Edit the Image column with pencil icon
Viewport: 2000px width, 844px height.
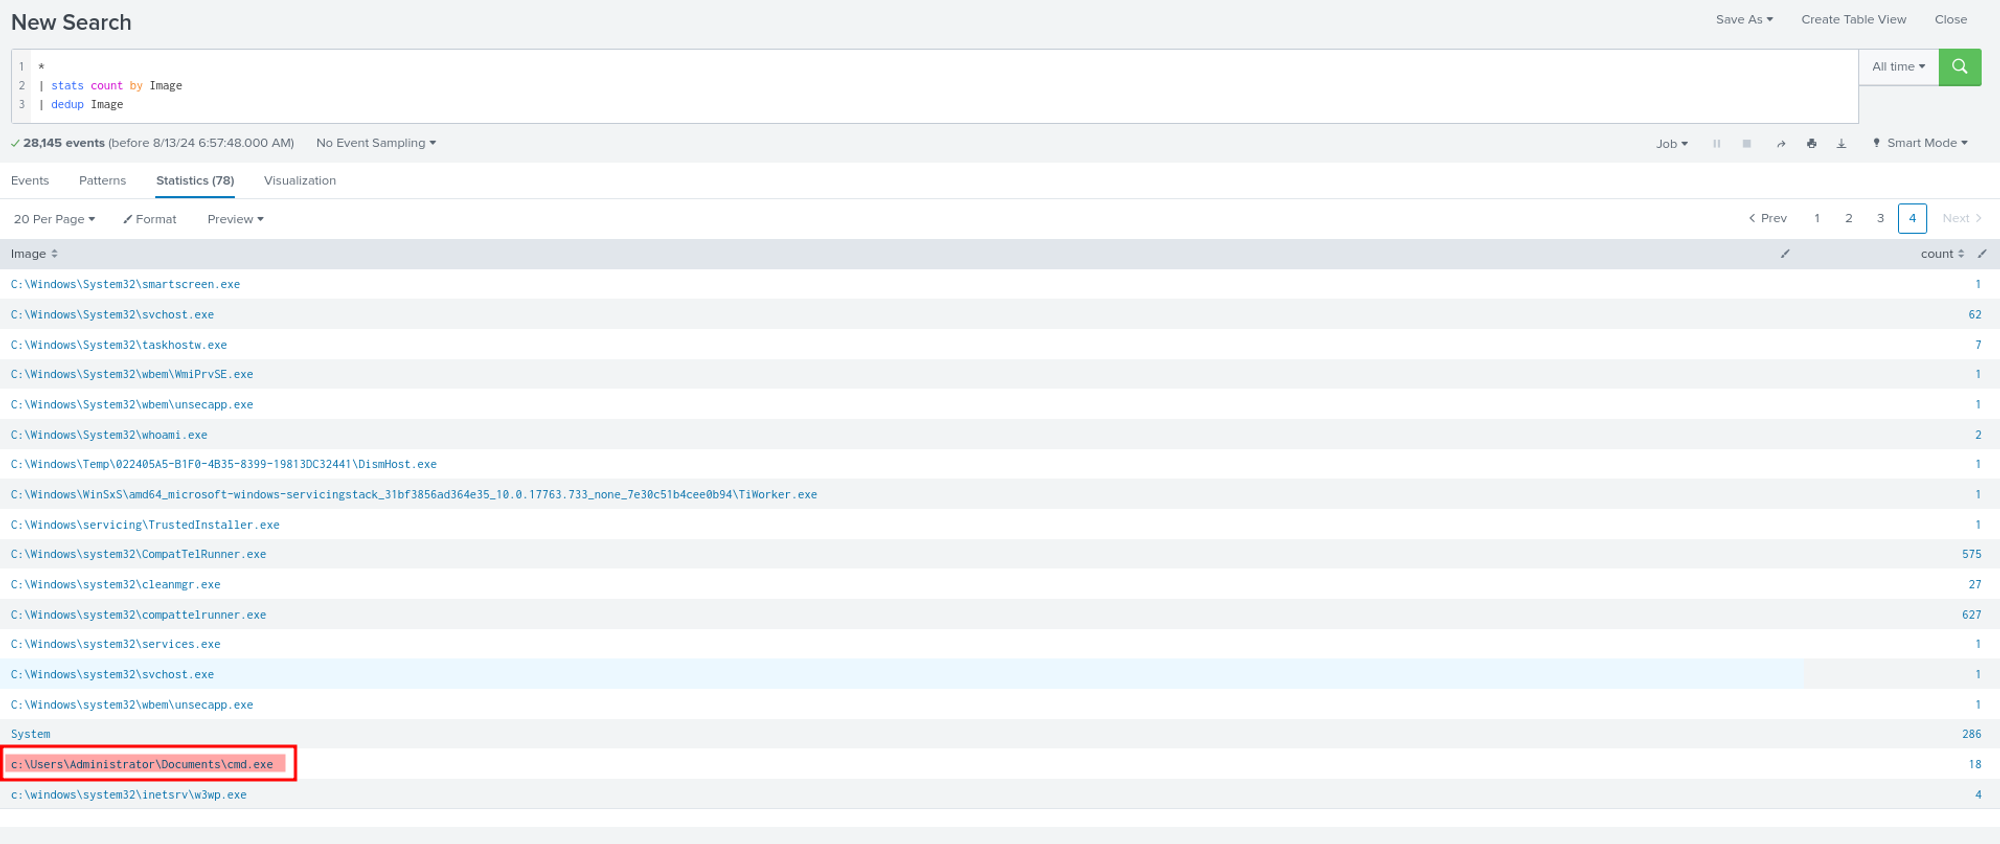1785,254
